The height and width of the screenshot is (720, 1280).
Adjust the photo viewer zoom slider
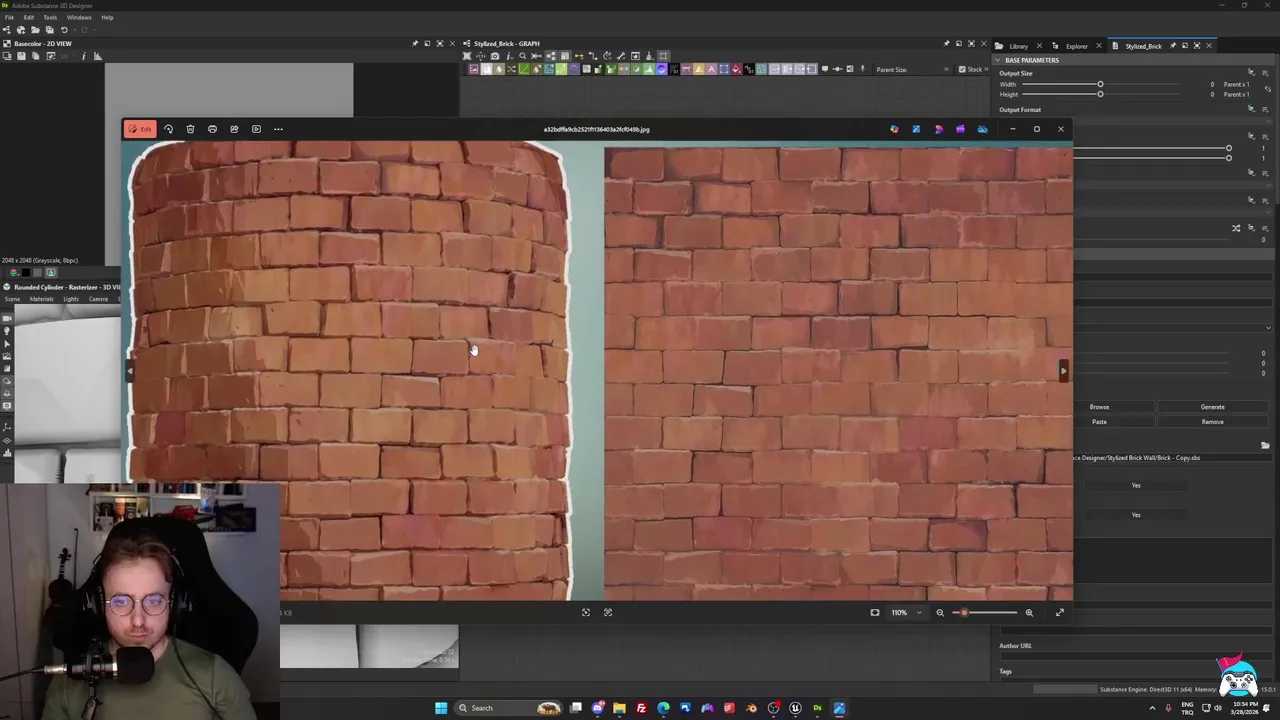pyautogui.click(x=984, y=612)
